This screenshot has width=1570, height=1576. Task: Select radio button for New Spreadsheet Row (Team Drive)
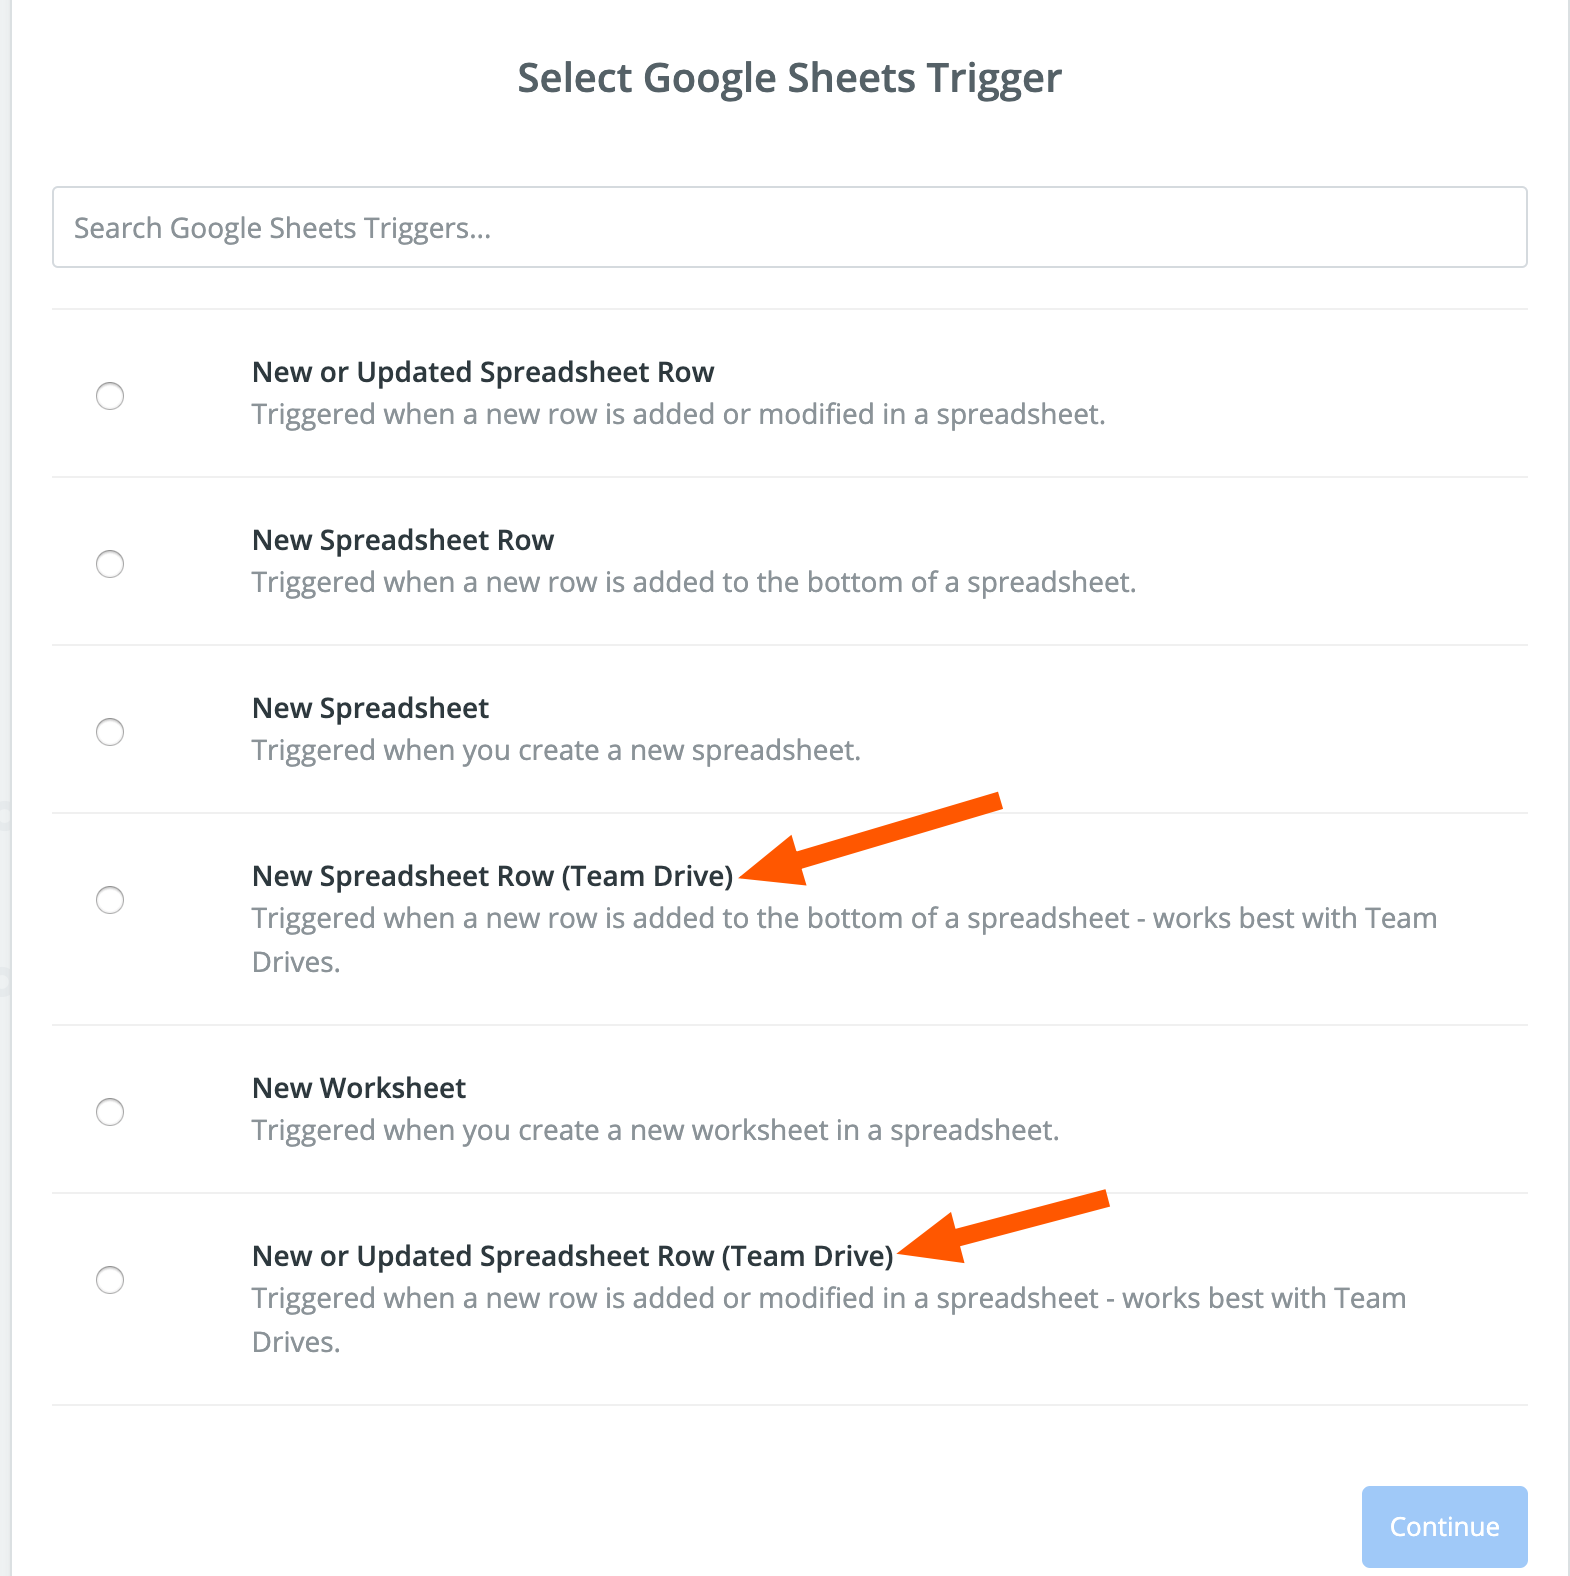[110, 900]
